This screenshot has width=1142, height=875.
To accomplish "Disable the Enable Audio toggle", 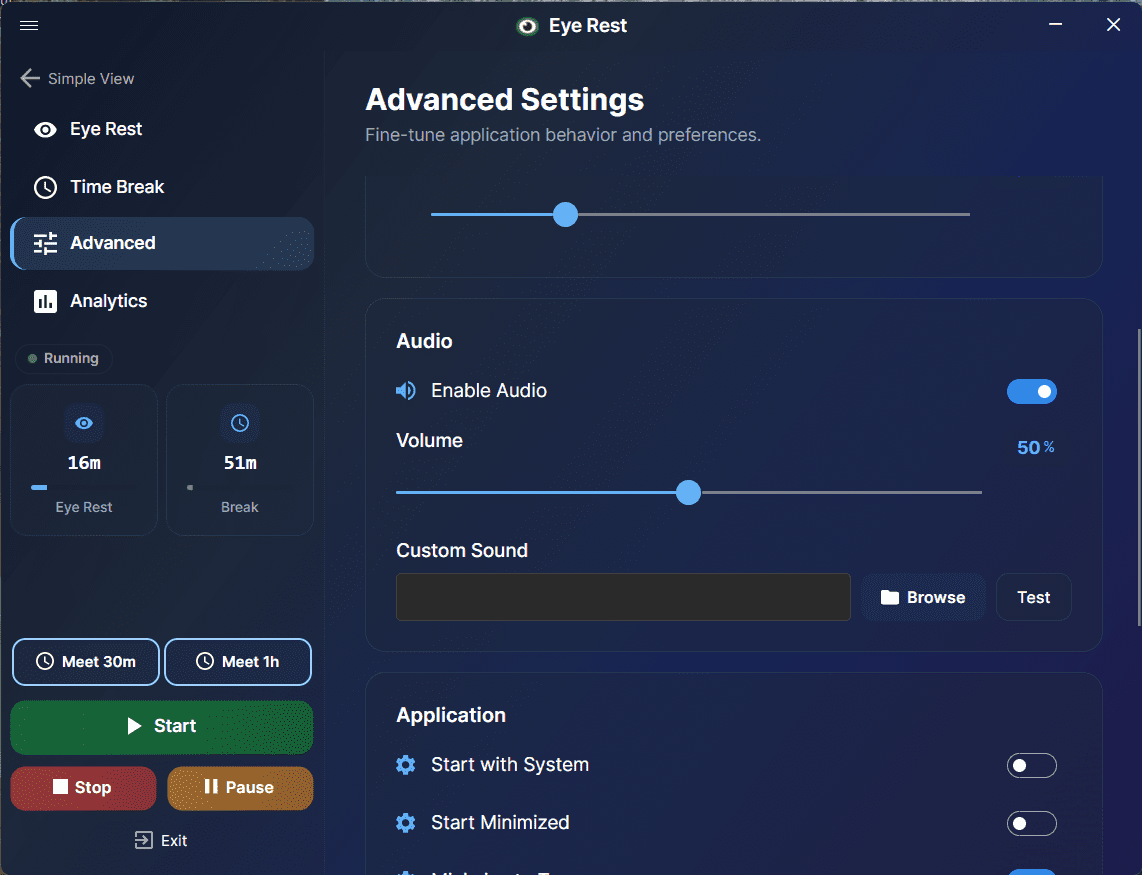I will [1032, 392].
